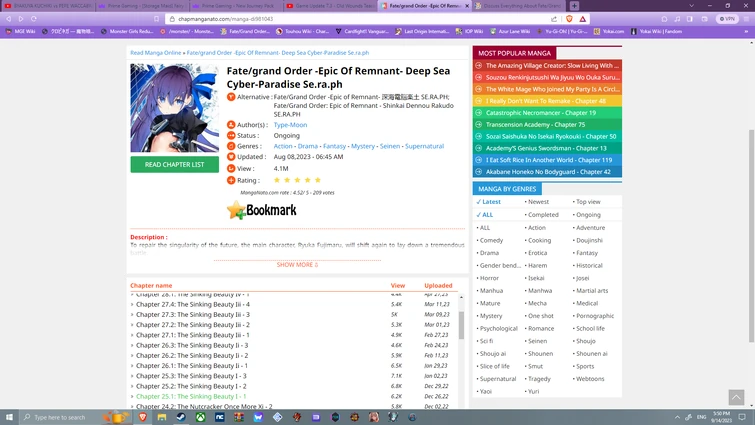Open Touhou Wiki bookmark
The image size is (755, 425).
302,31
